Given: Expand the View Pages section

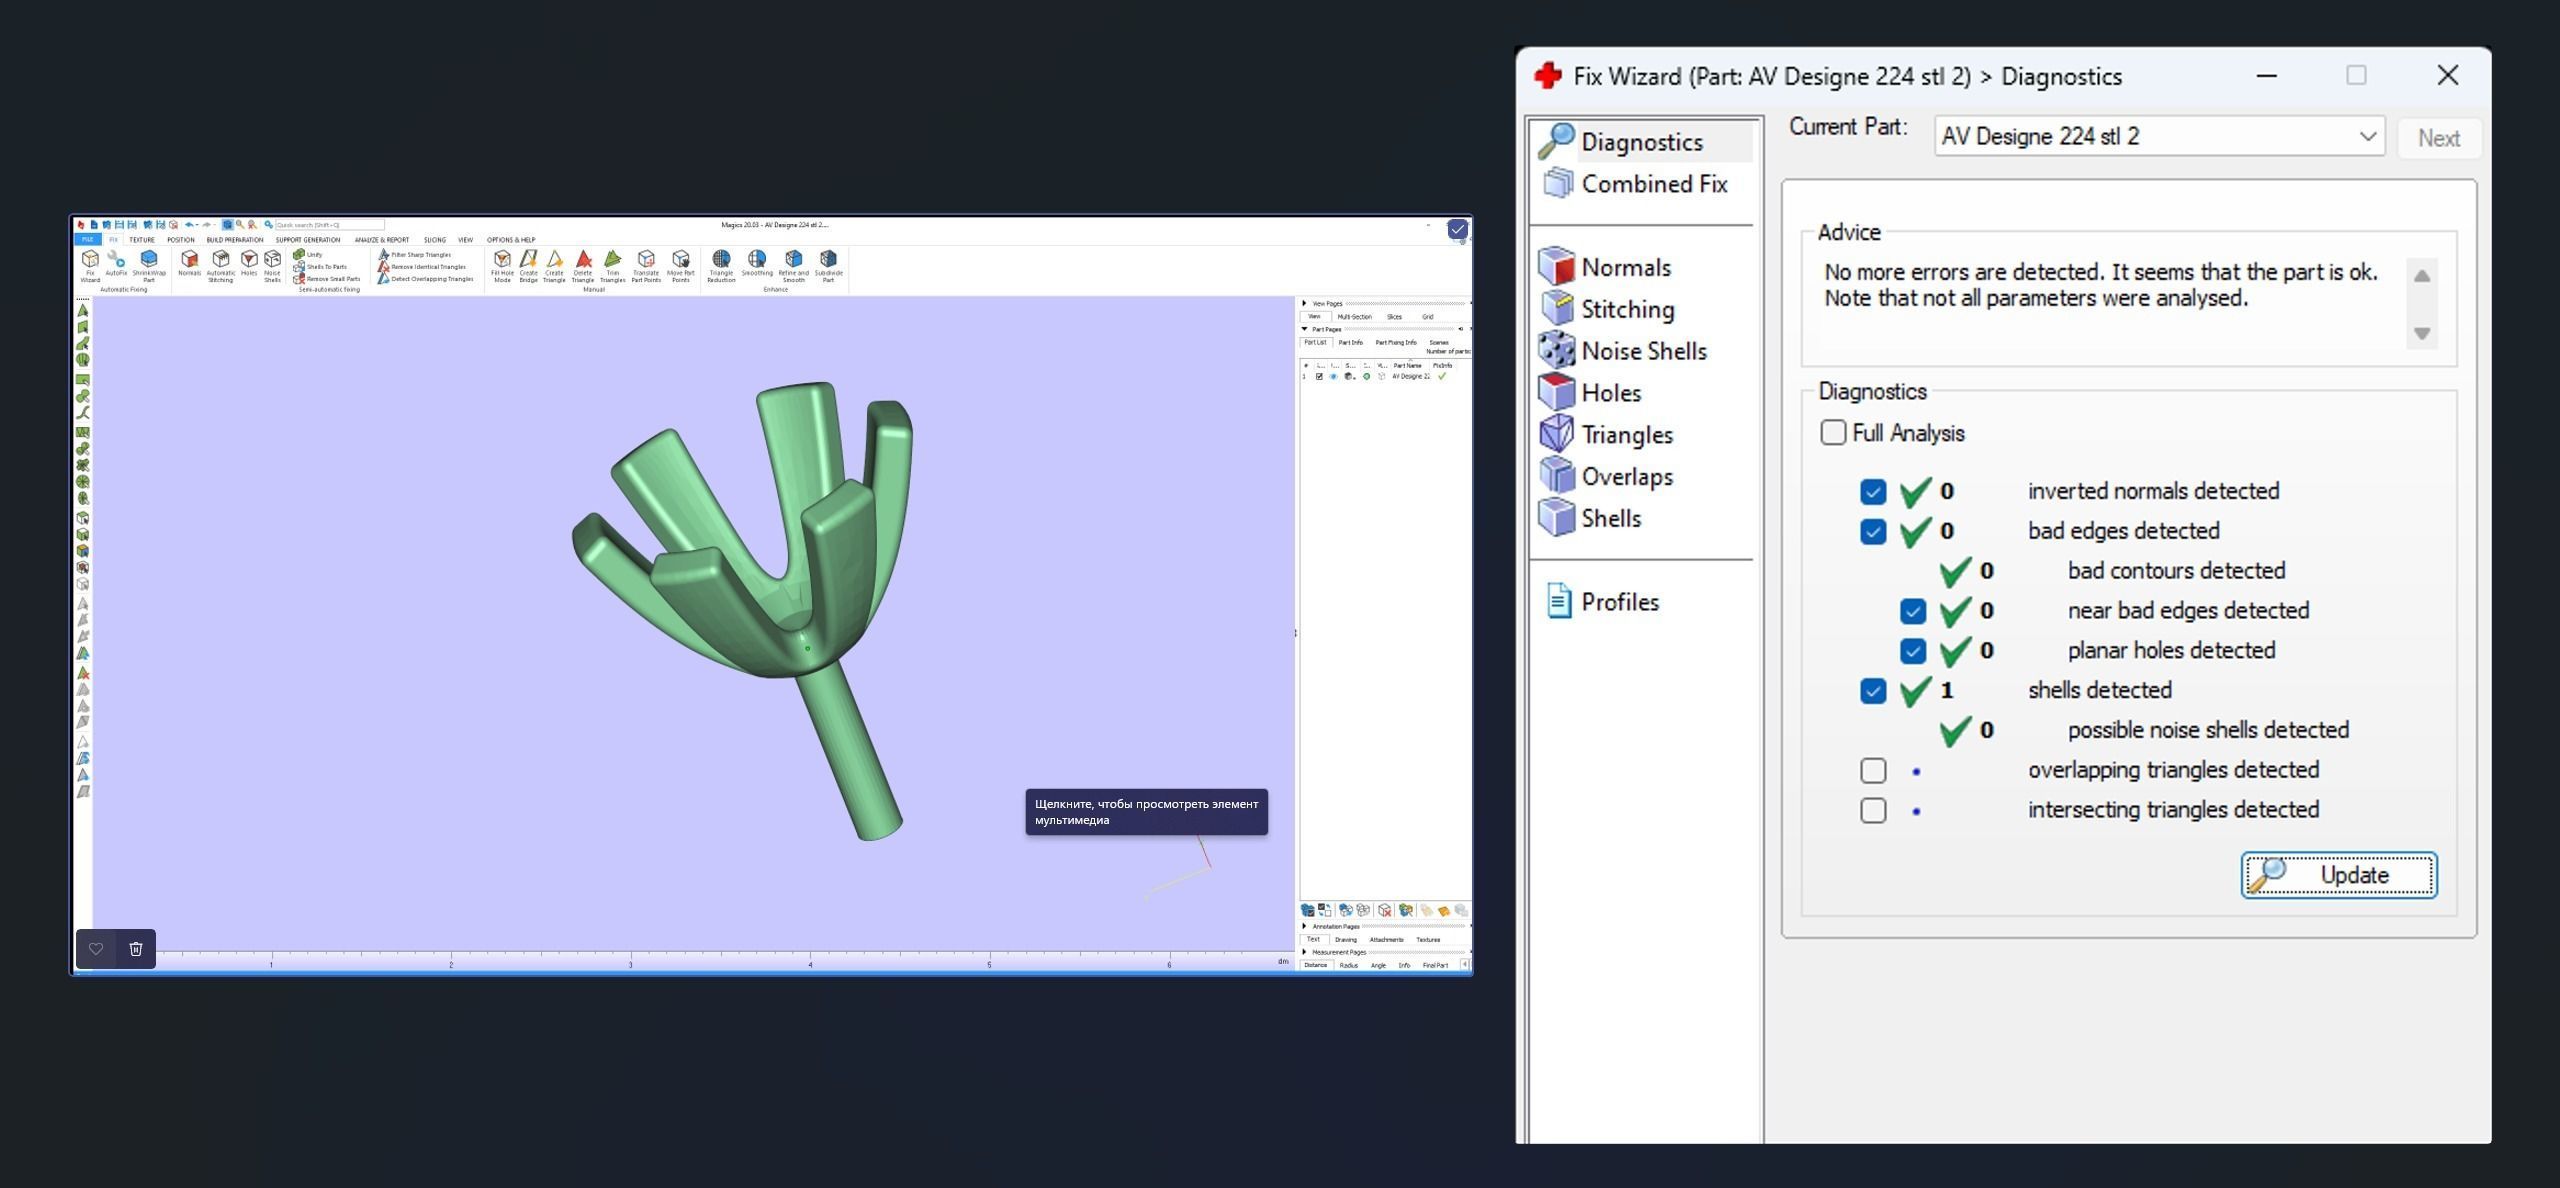Looking at the screenshot, I should coord(1305,303).
